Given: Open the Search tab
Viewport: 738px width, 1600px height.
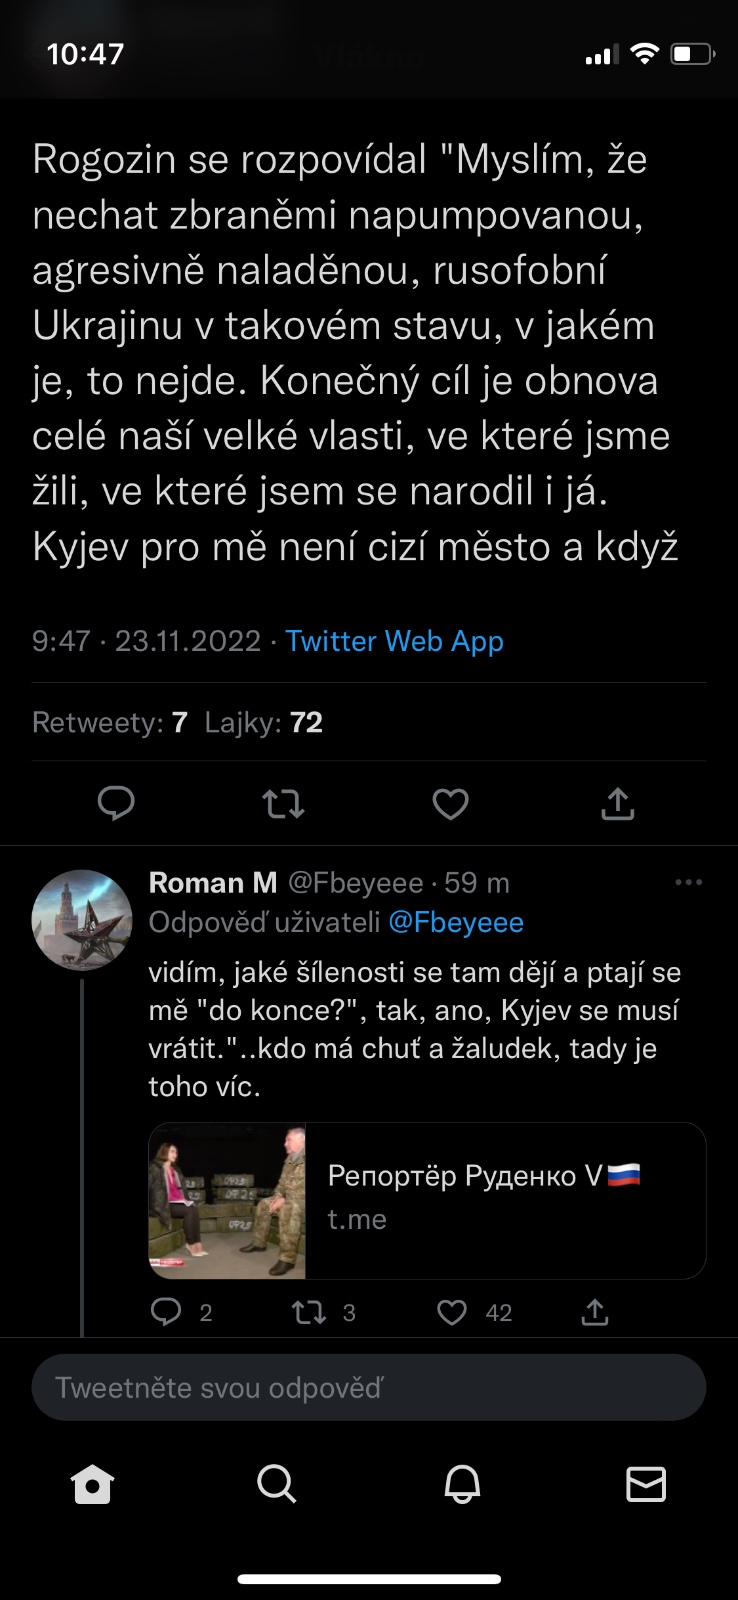Looking at the screenshot, I should (277, 1484).
